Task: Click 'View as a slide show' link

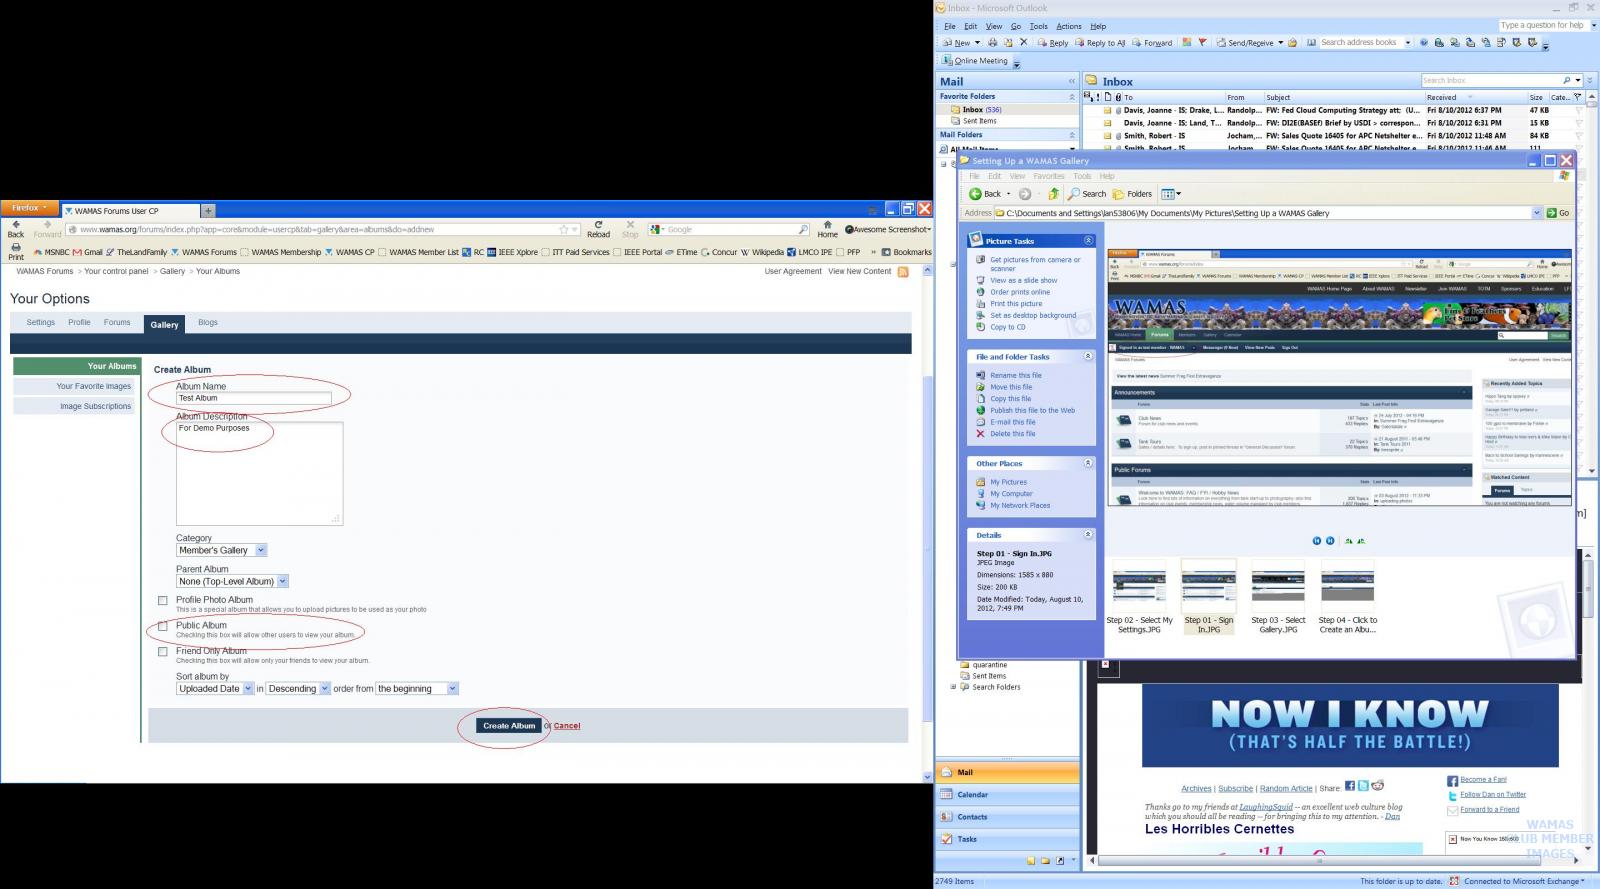Action: click(1023, 281)
